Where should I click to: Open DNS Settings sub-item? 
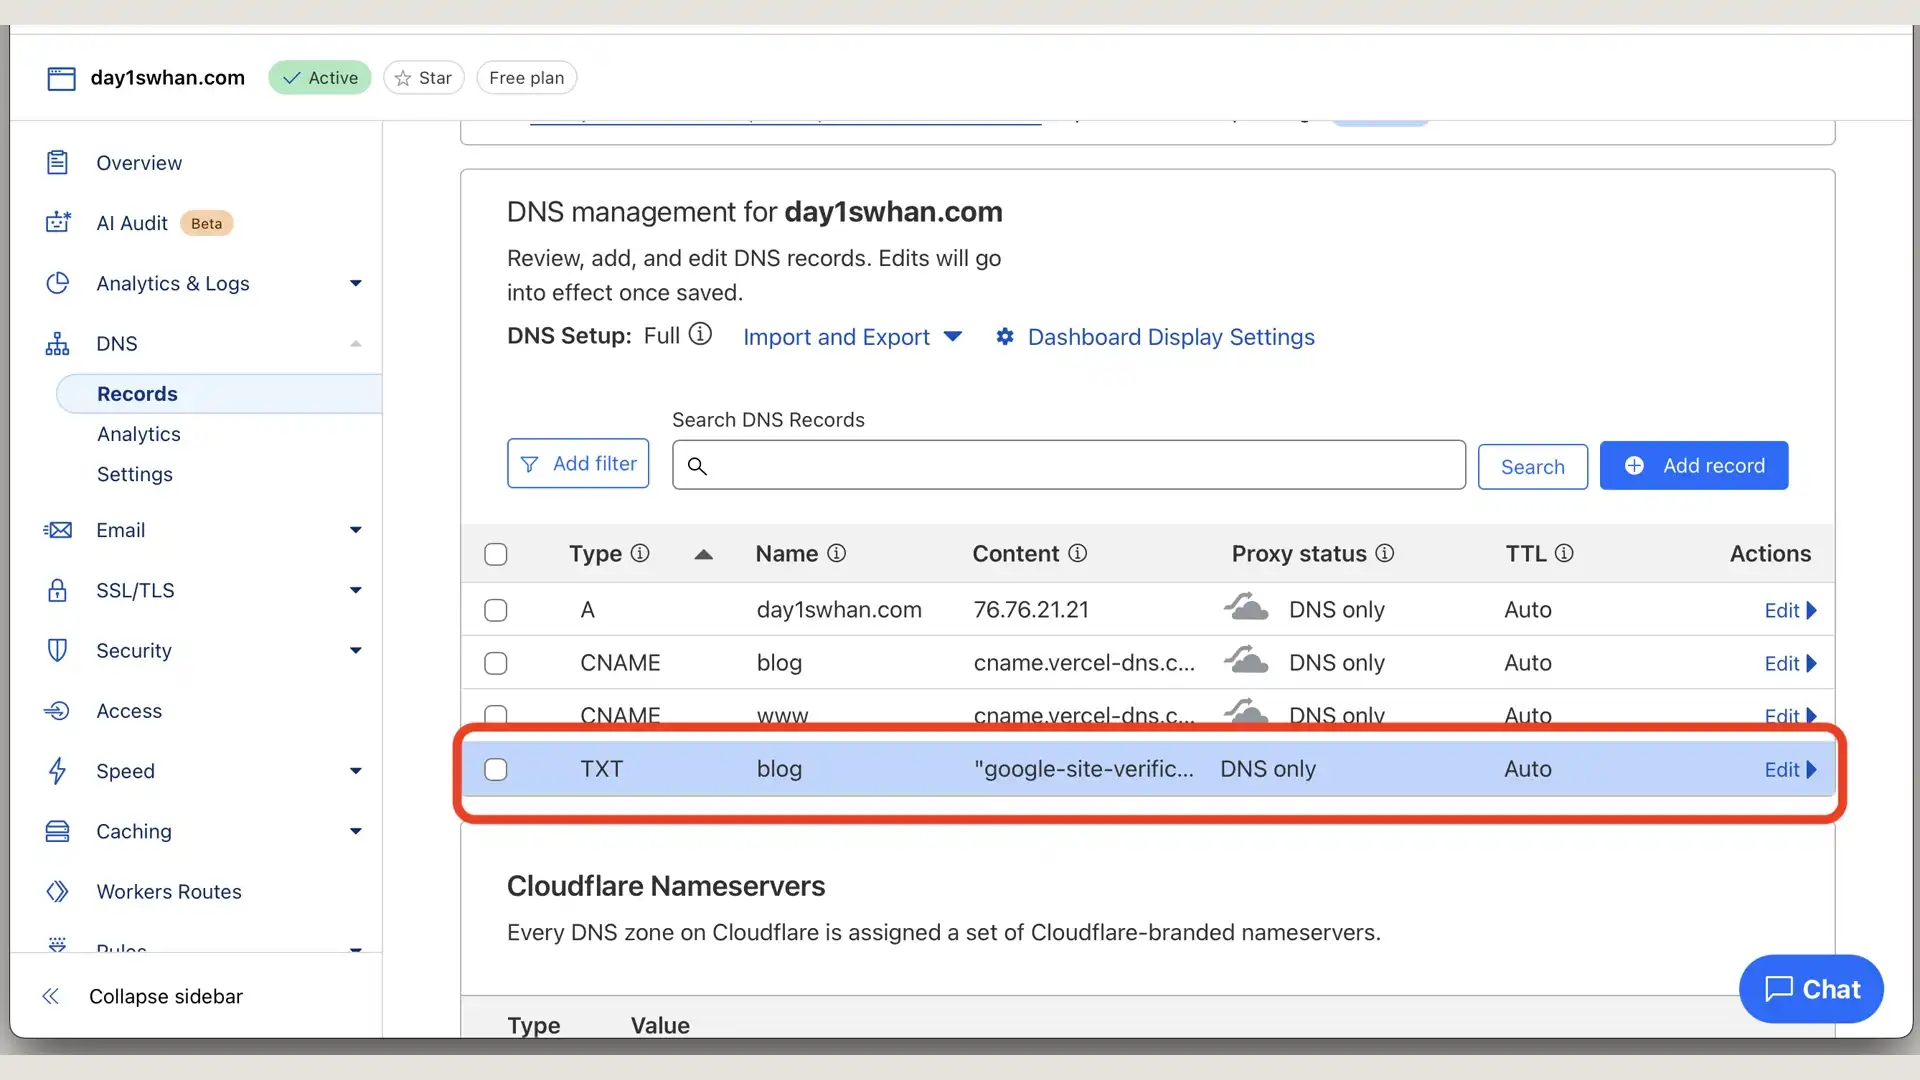[135, 474]
